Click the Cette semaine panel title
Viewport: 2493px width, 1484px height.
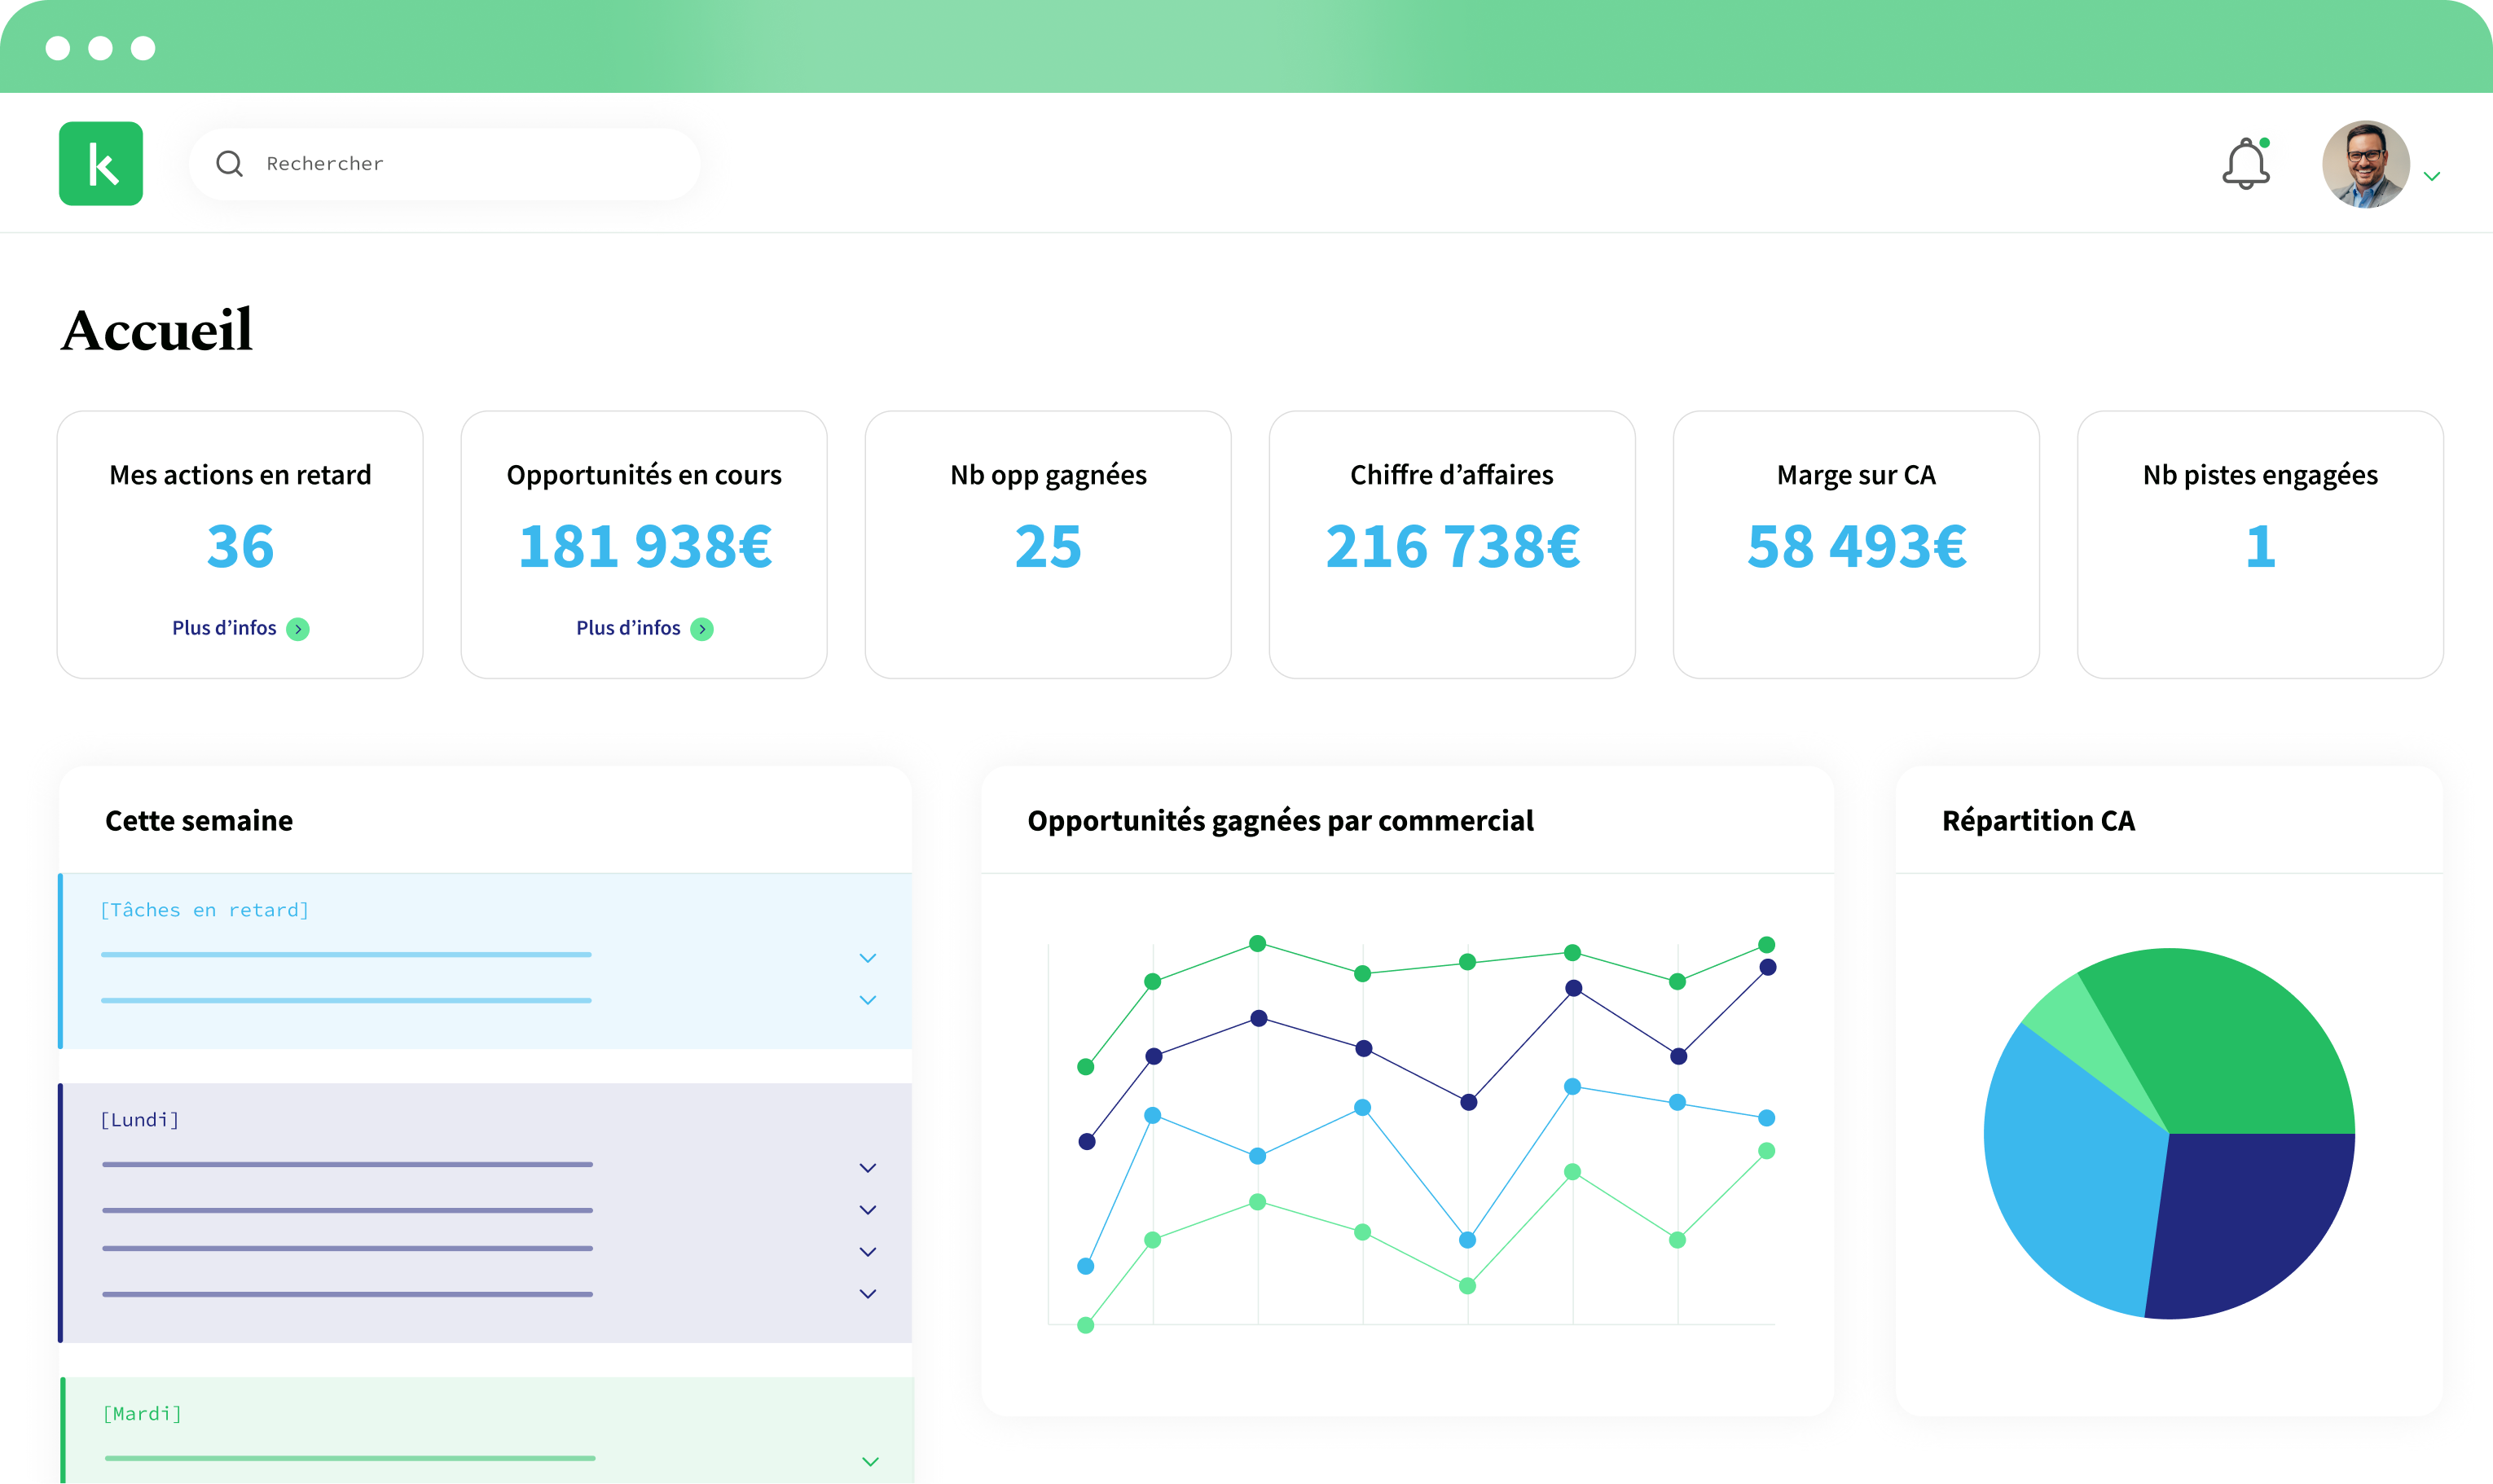(x=199, y=821)
